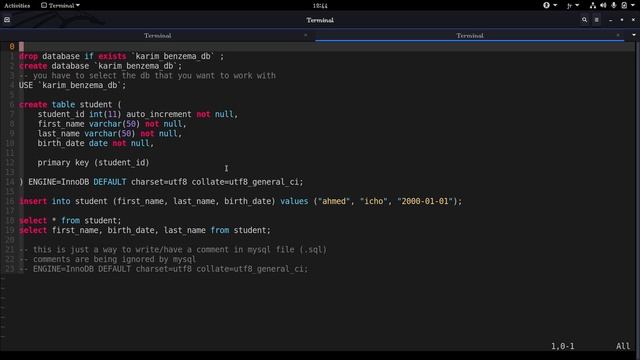Click comment 'comments are being ignored by mysql'
640x360 pixels.
107,259
